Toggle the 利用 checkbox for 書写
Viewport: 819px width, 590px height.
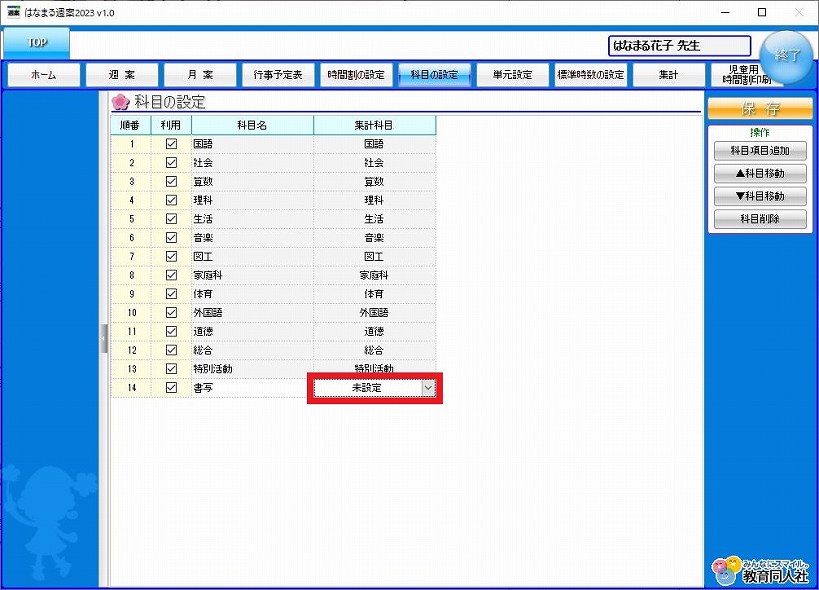(x=171, y=387)
